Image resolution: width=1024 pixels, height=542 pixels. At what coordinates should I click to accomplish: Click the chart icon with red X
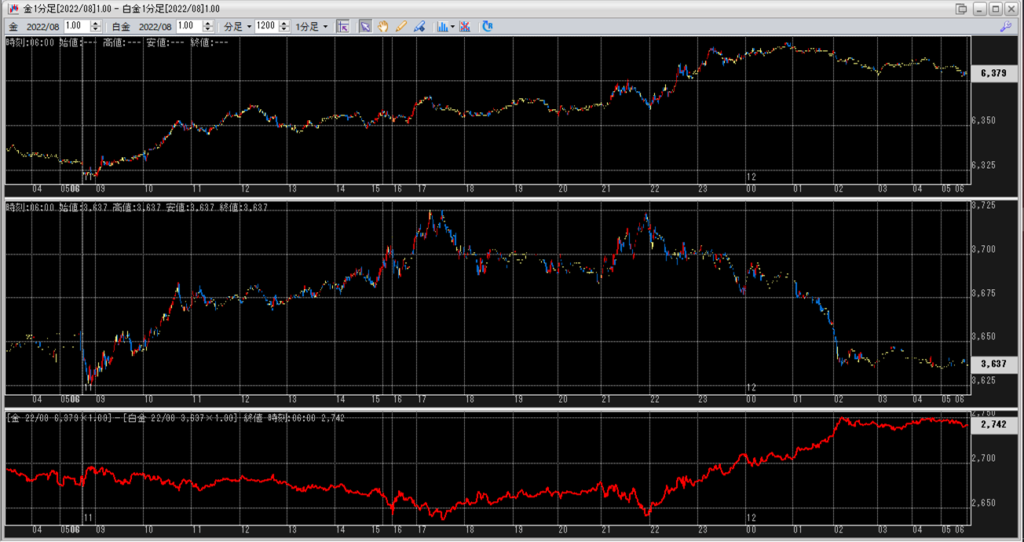coord(465,26)
